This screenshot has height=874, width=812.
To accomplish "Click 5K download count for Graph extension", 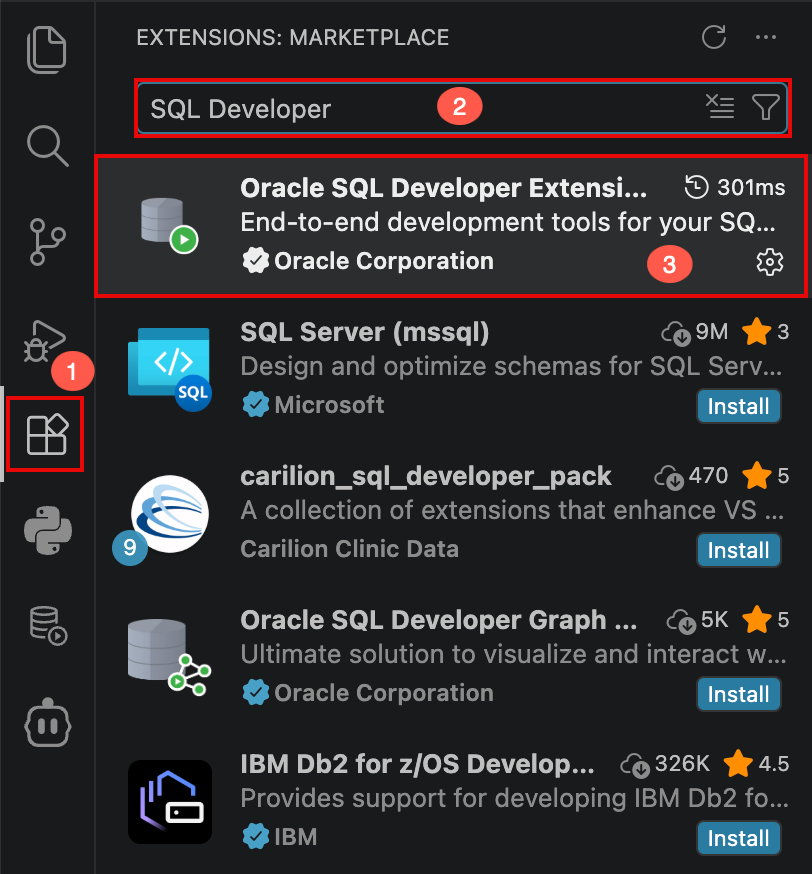I will [697, 620].
